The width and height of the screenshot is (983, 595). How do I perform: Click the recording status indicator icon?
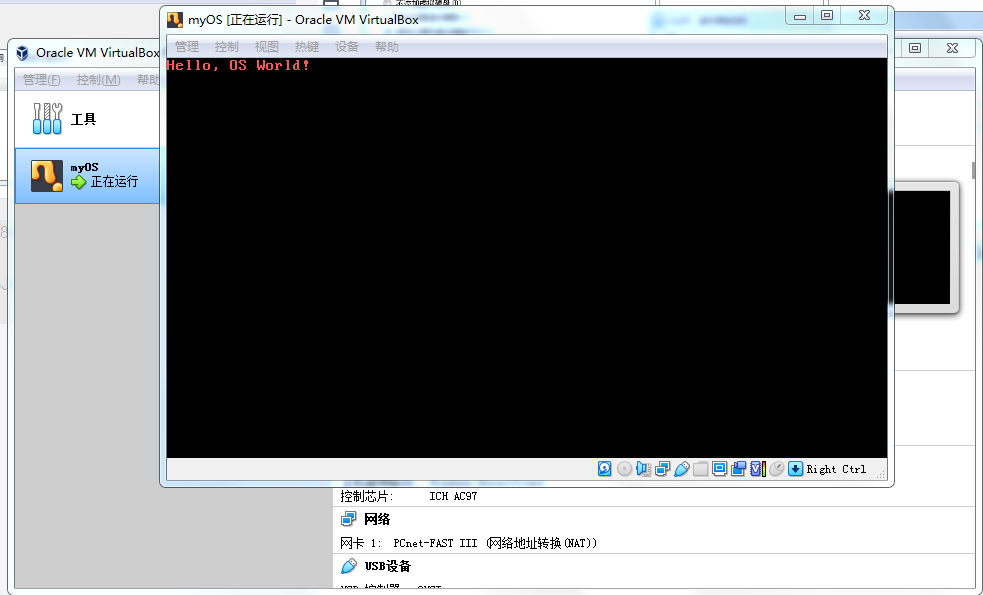pos(737,468)
